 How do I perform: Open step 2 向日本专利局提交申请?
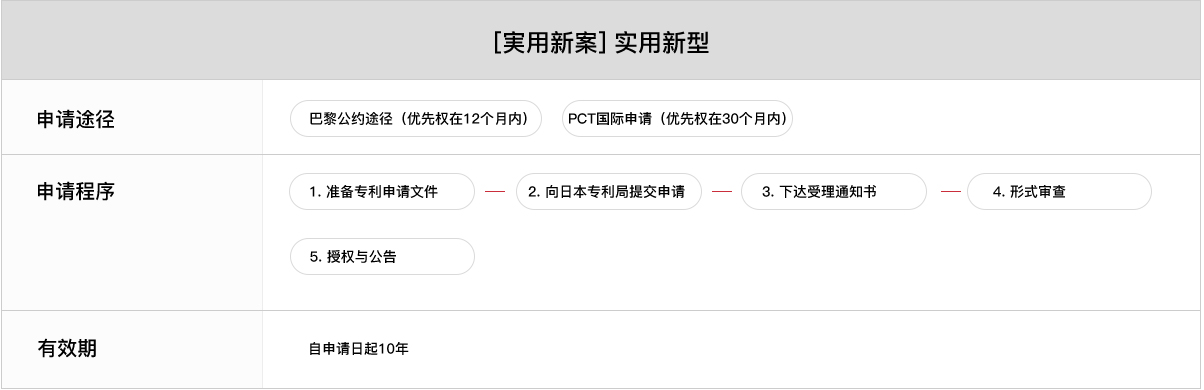(608, 191)
